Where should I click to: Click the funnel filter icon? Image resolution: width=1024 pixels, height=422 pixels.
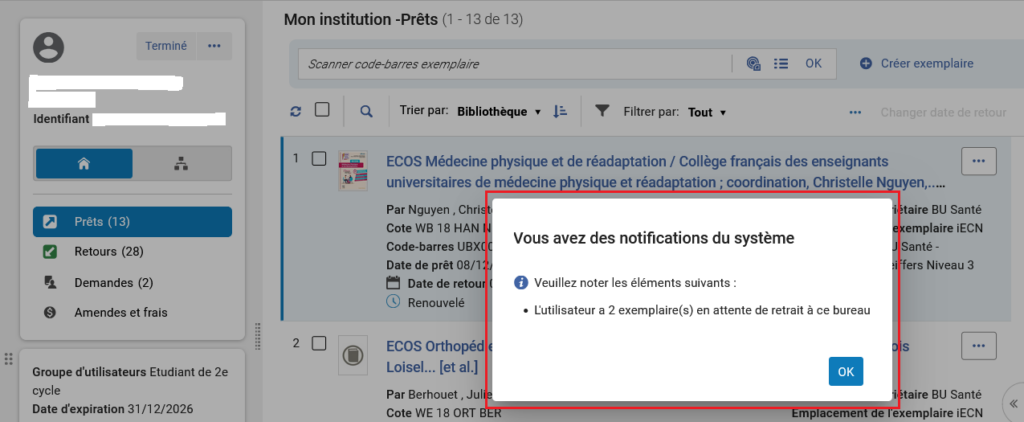click(x=602, y=111)
